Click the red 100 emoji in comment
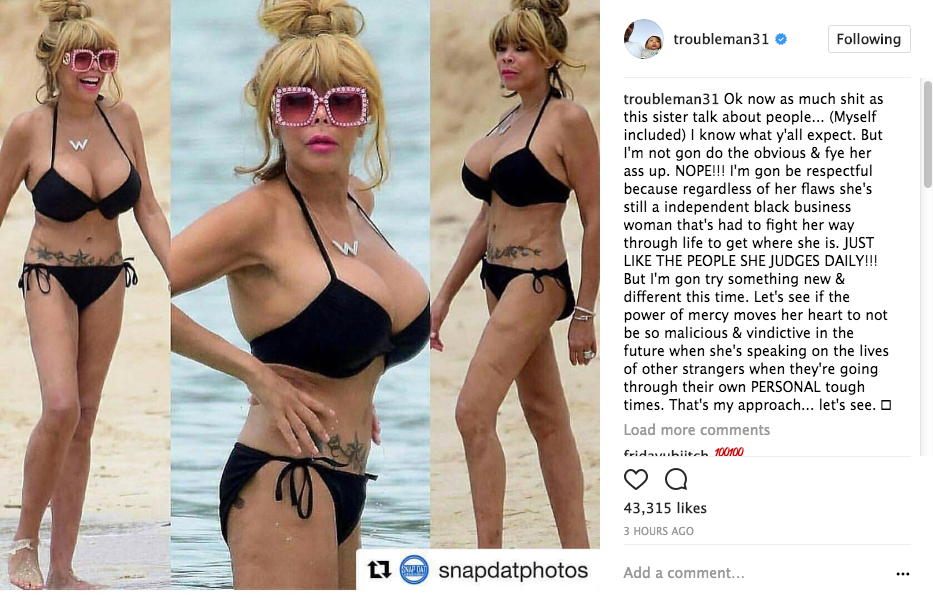 (x=729, y=452)
